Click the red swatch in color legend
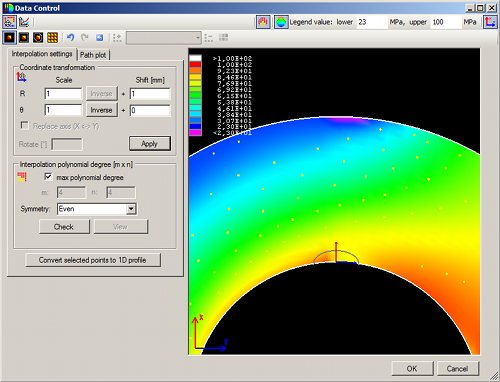Screen dimensions: 500x382 tap(195, 64)
